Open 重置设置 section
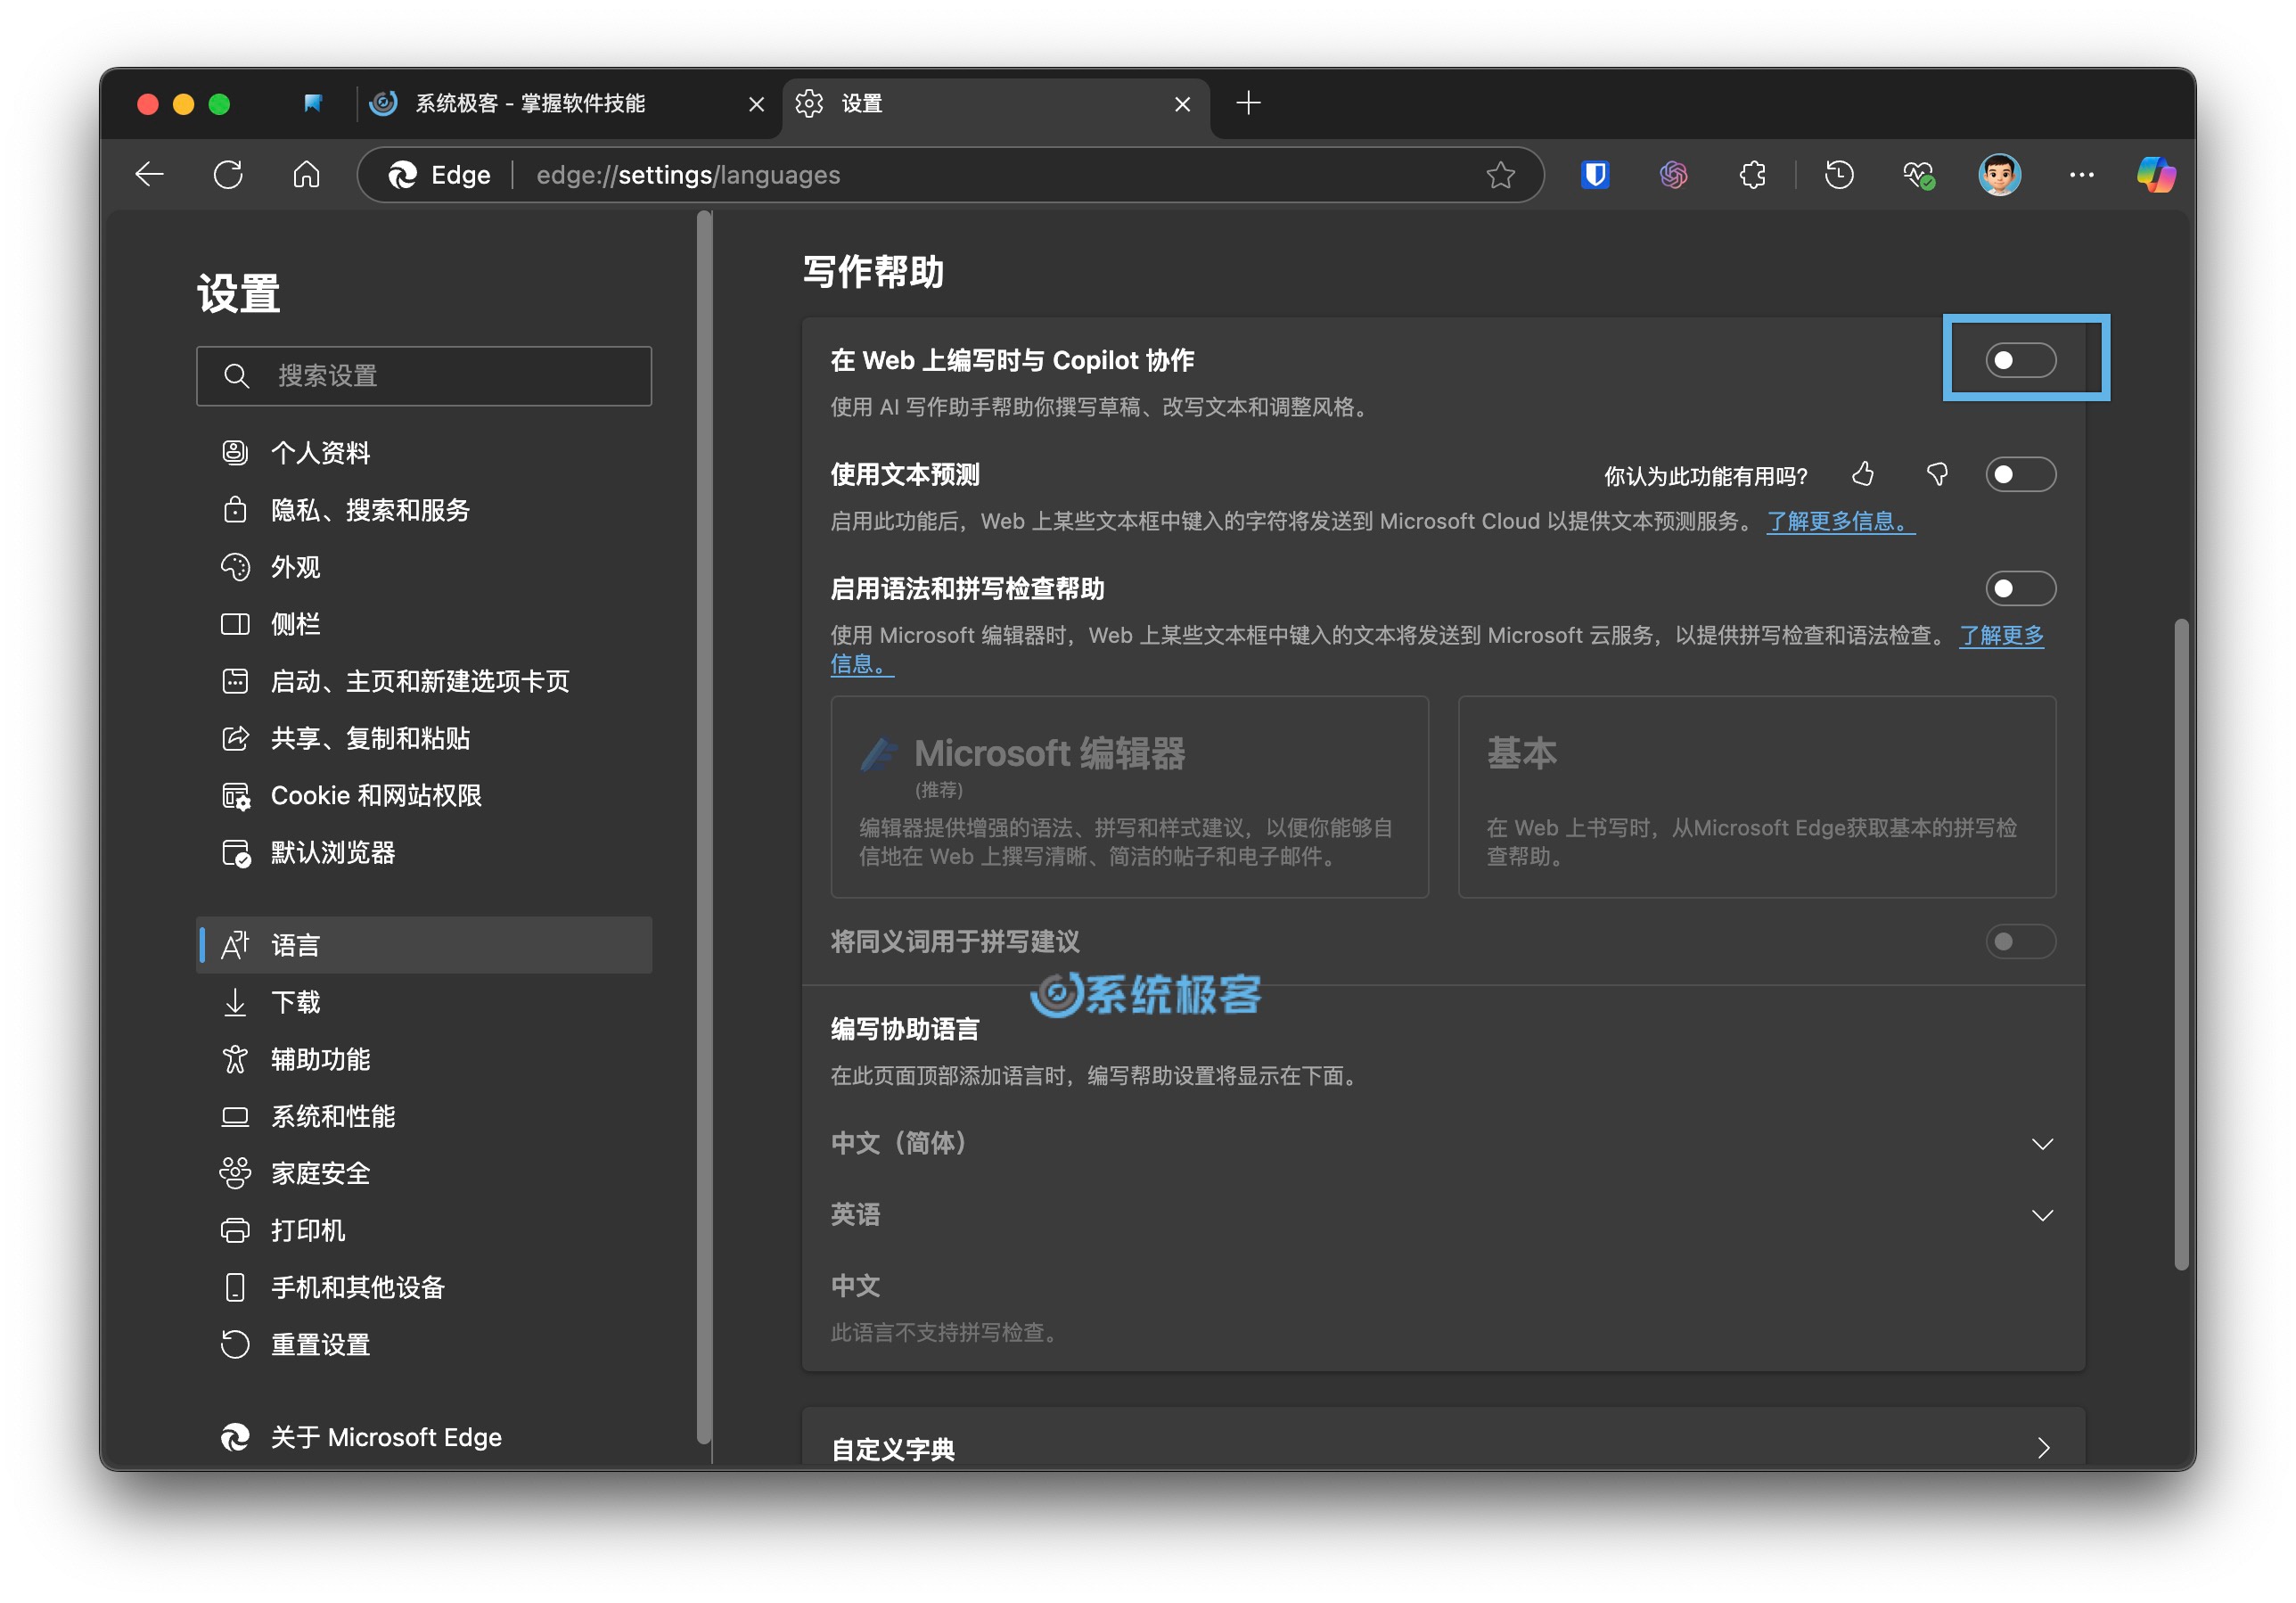The height and width of the screenshot is (1603, 2296). [424, 1344]
